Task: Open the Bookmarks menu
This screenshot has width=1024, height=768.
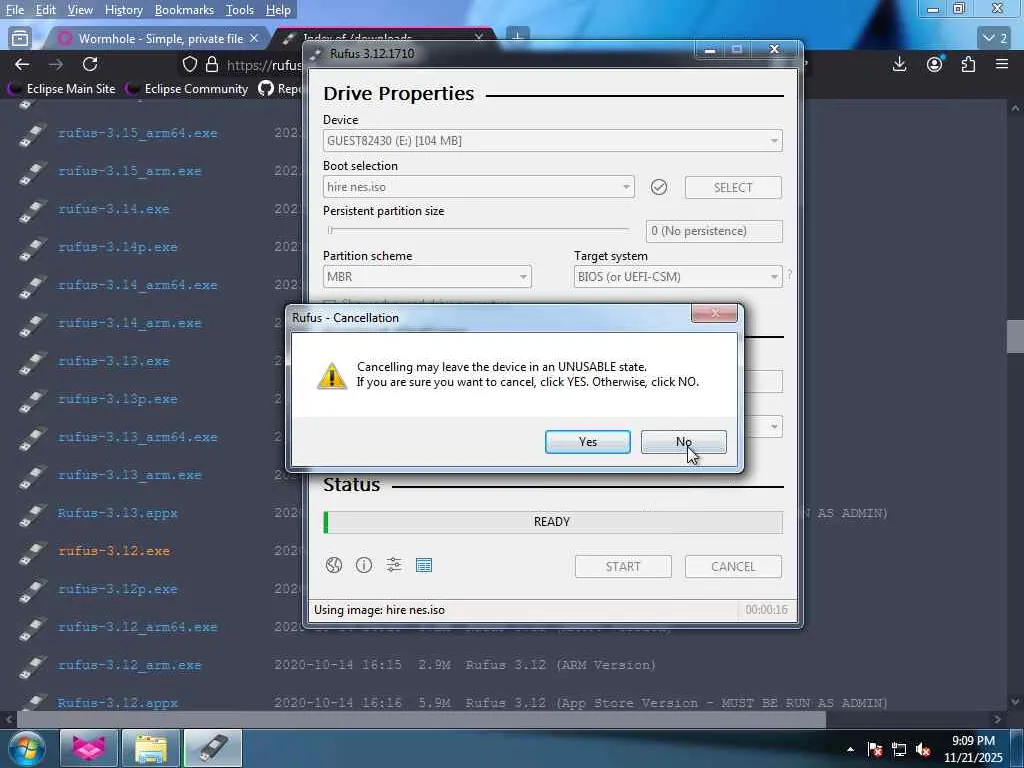Action: (x=184, y=10)
